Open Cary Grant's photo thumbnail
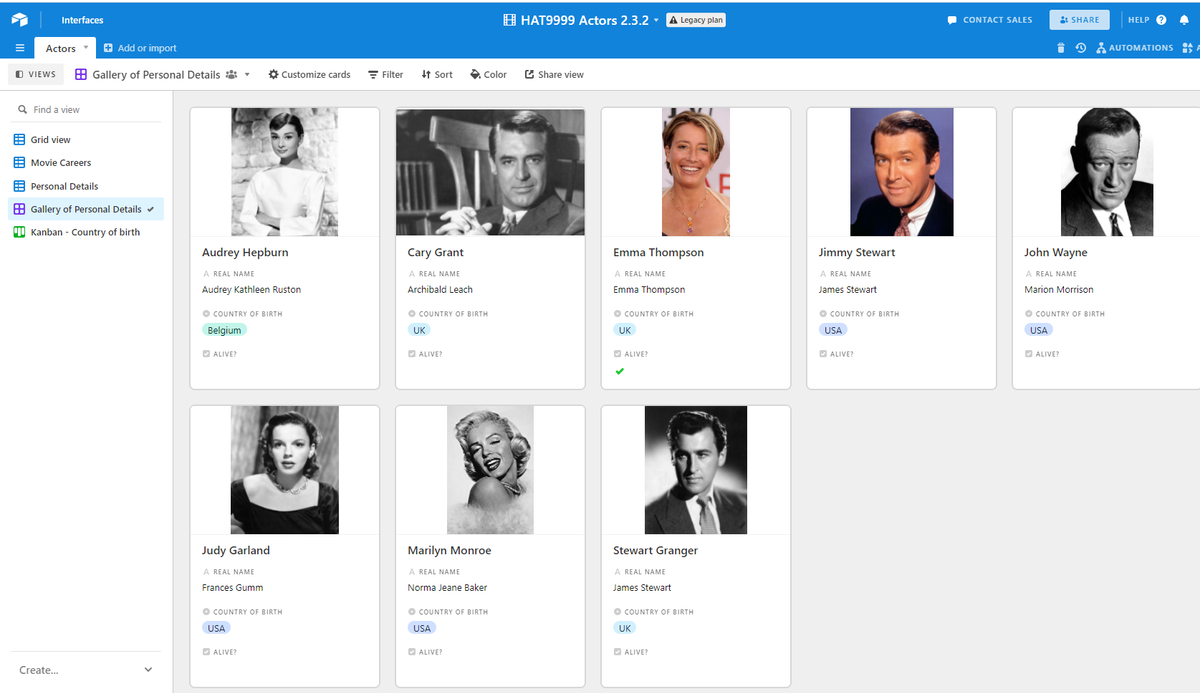Screen dimensions: 1200x693 (490, 172)
